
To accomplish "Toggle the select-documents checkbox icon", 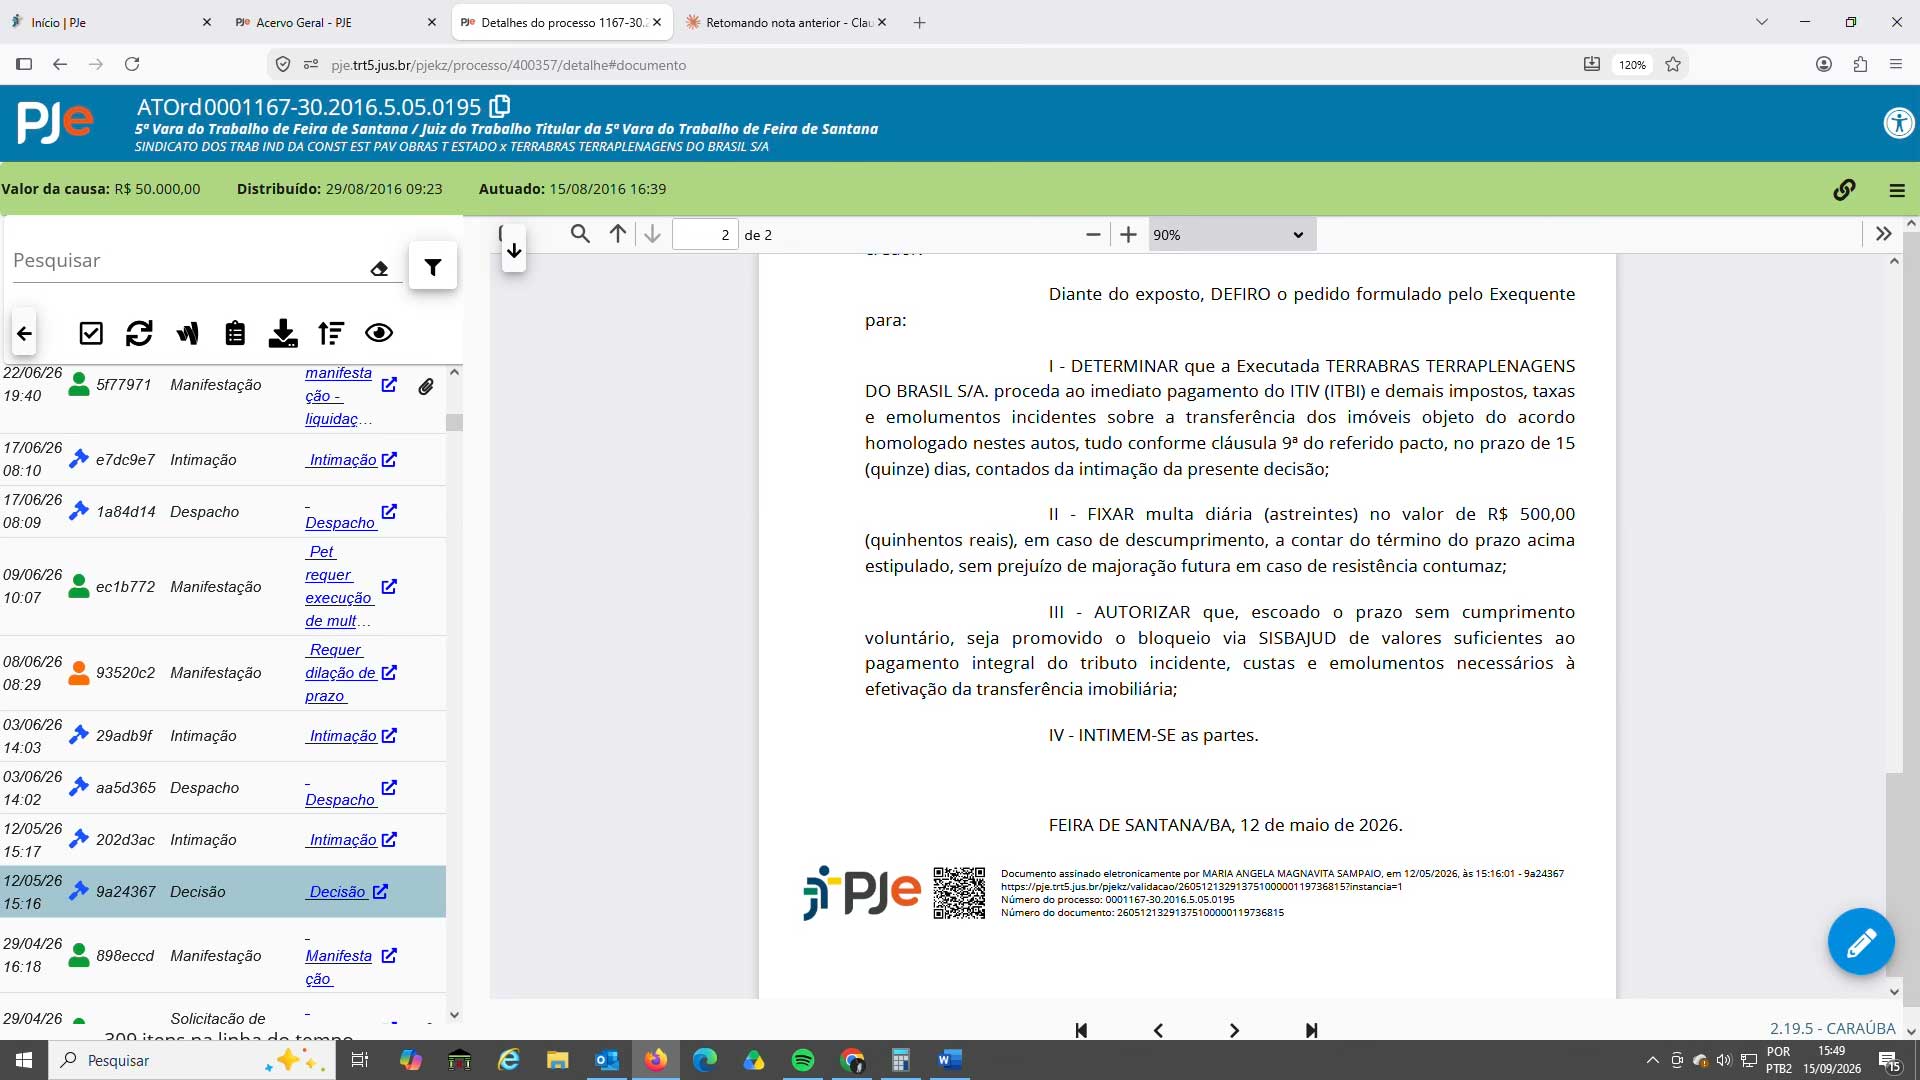I will click(91, 333).
